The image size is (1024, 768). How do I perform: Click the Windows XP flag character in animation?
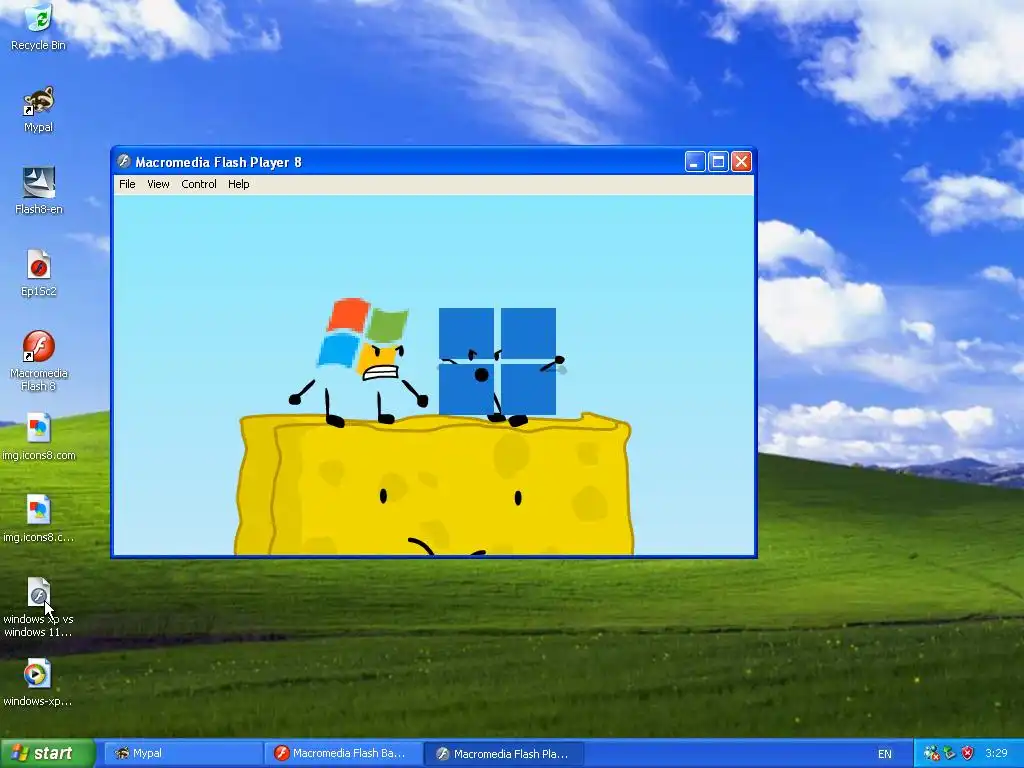point(360,362)
